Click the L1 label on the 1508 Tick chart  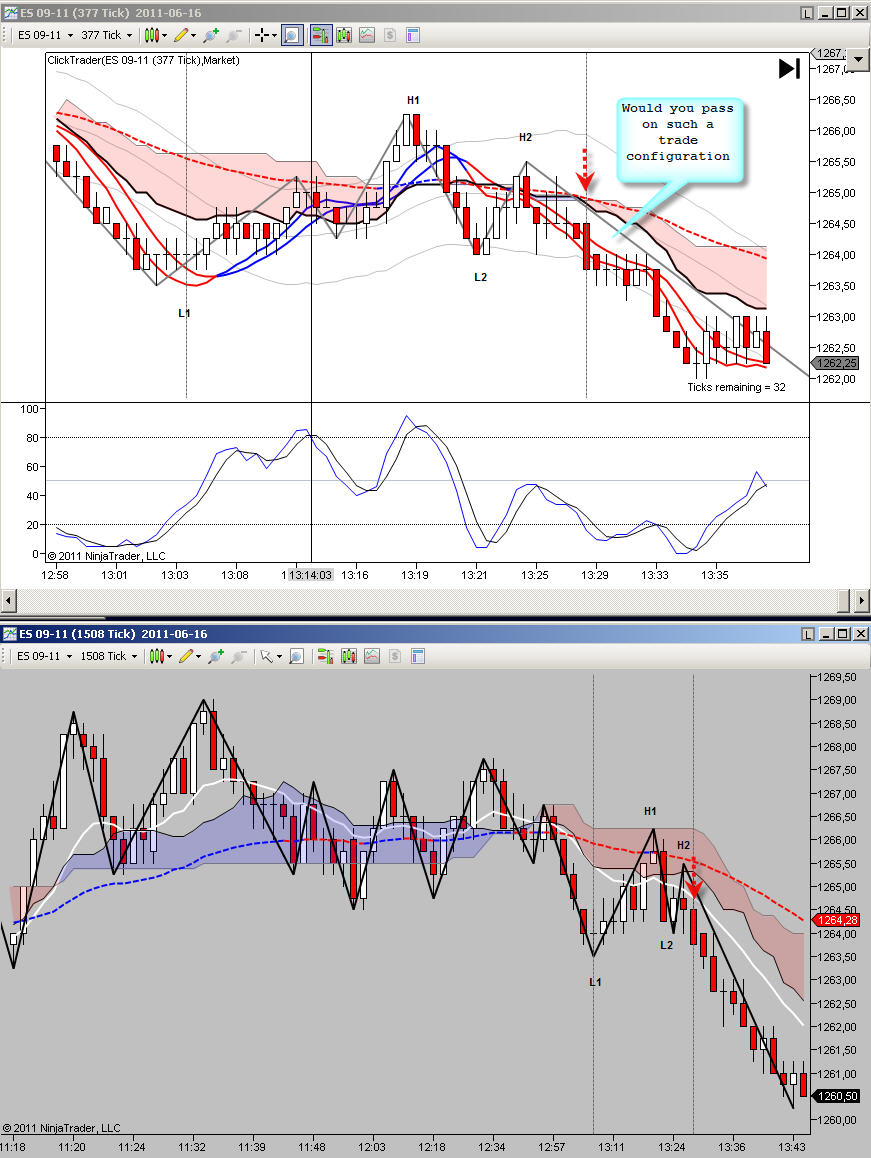(x=595, y=981)
